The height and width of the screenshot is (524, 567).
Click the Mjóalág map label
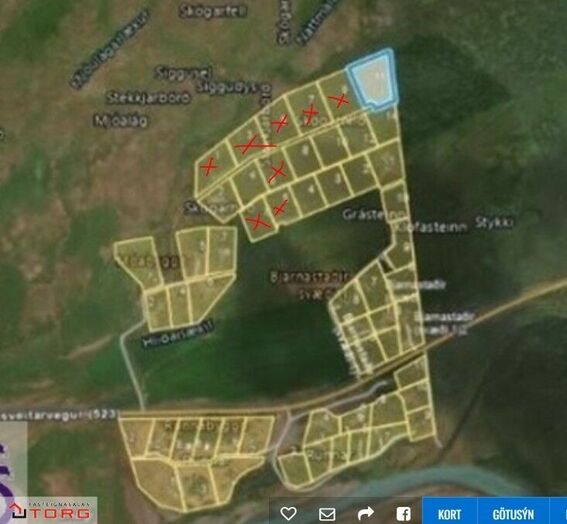click(121, 121)
